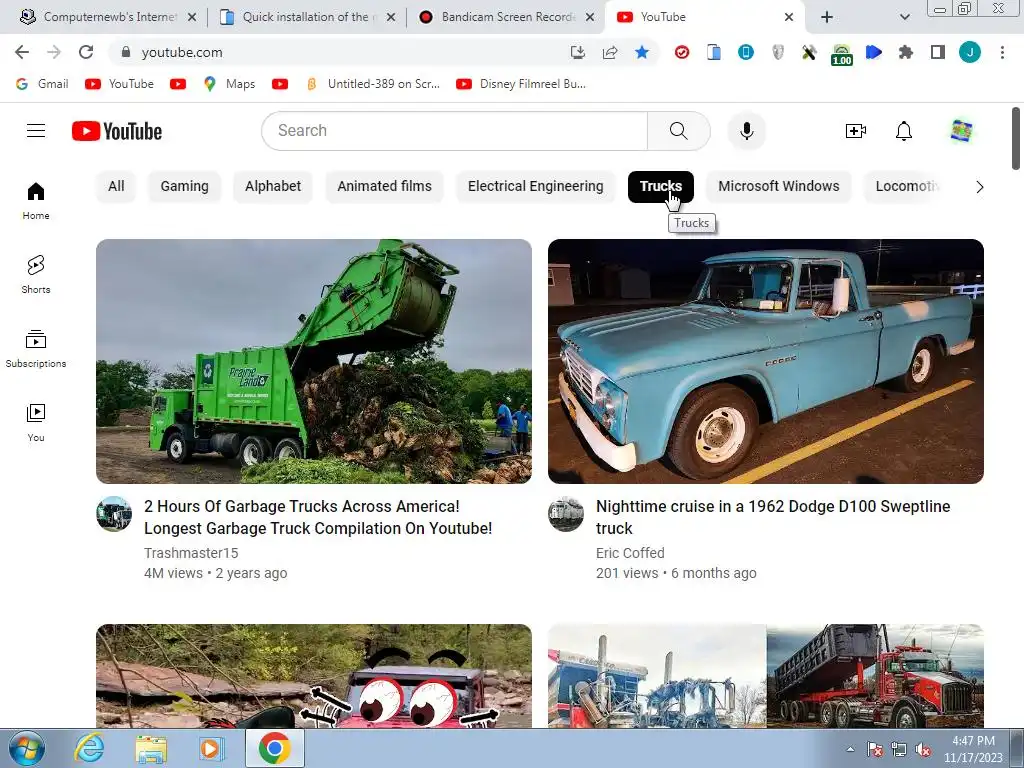Open the Untitled-389 on Scratch bookmark
The width and height of the screenshot is (1024, 768).
(374, 84)
